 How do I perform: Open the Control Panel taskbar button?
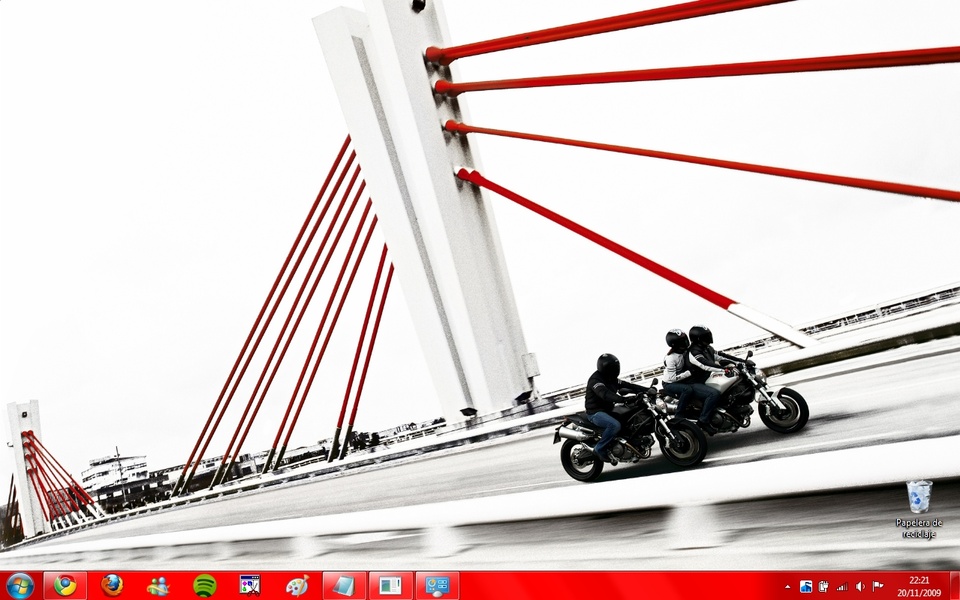click(x=437, y=585)
